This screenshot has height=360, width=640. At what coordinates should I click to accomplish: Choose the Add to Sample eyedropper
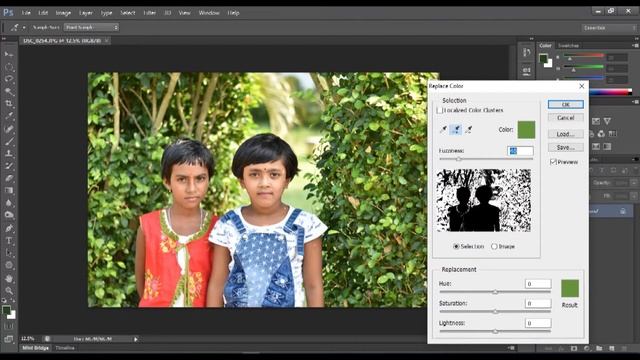point(456,129)
